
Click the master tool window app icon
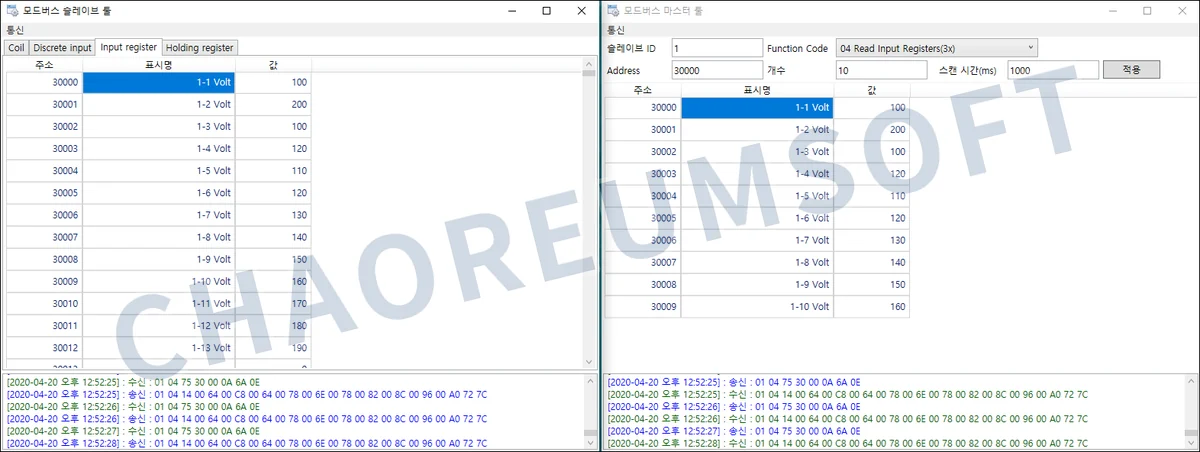coord(613,10)
